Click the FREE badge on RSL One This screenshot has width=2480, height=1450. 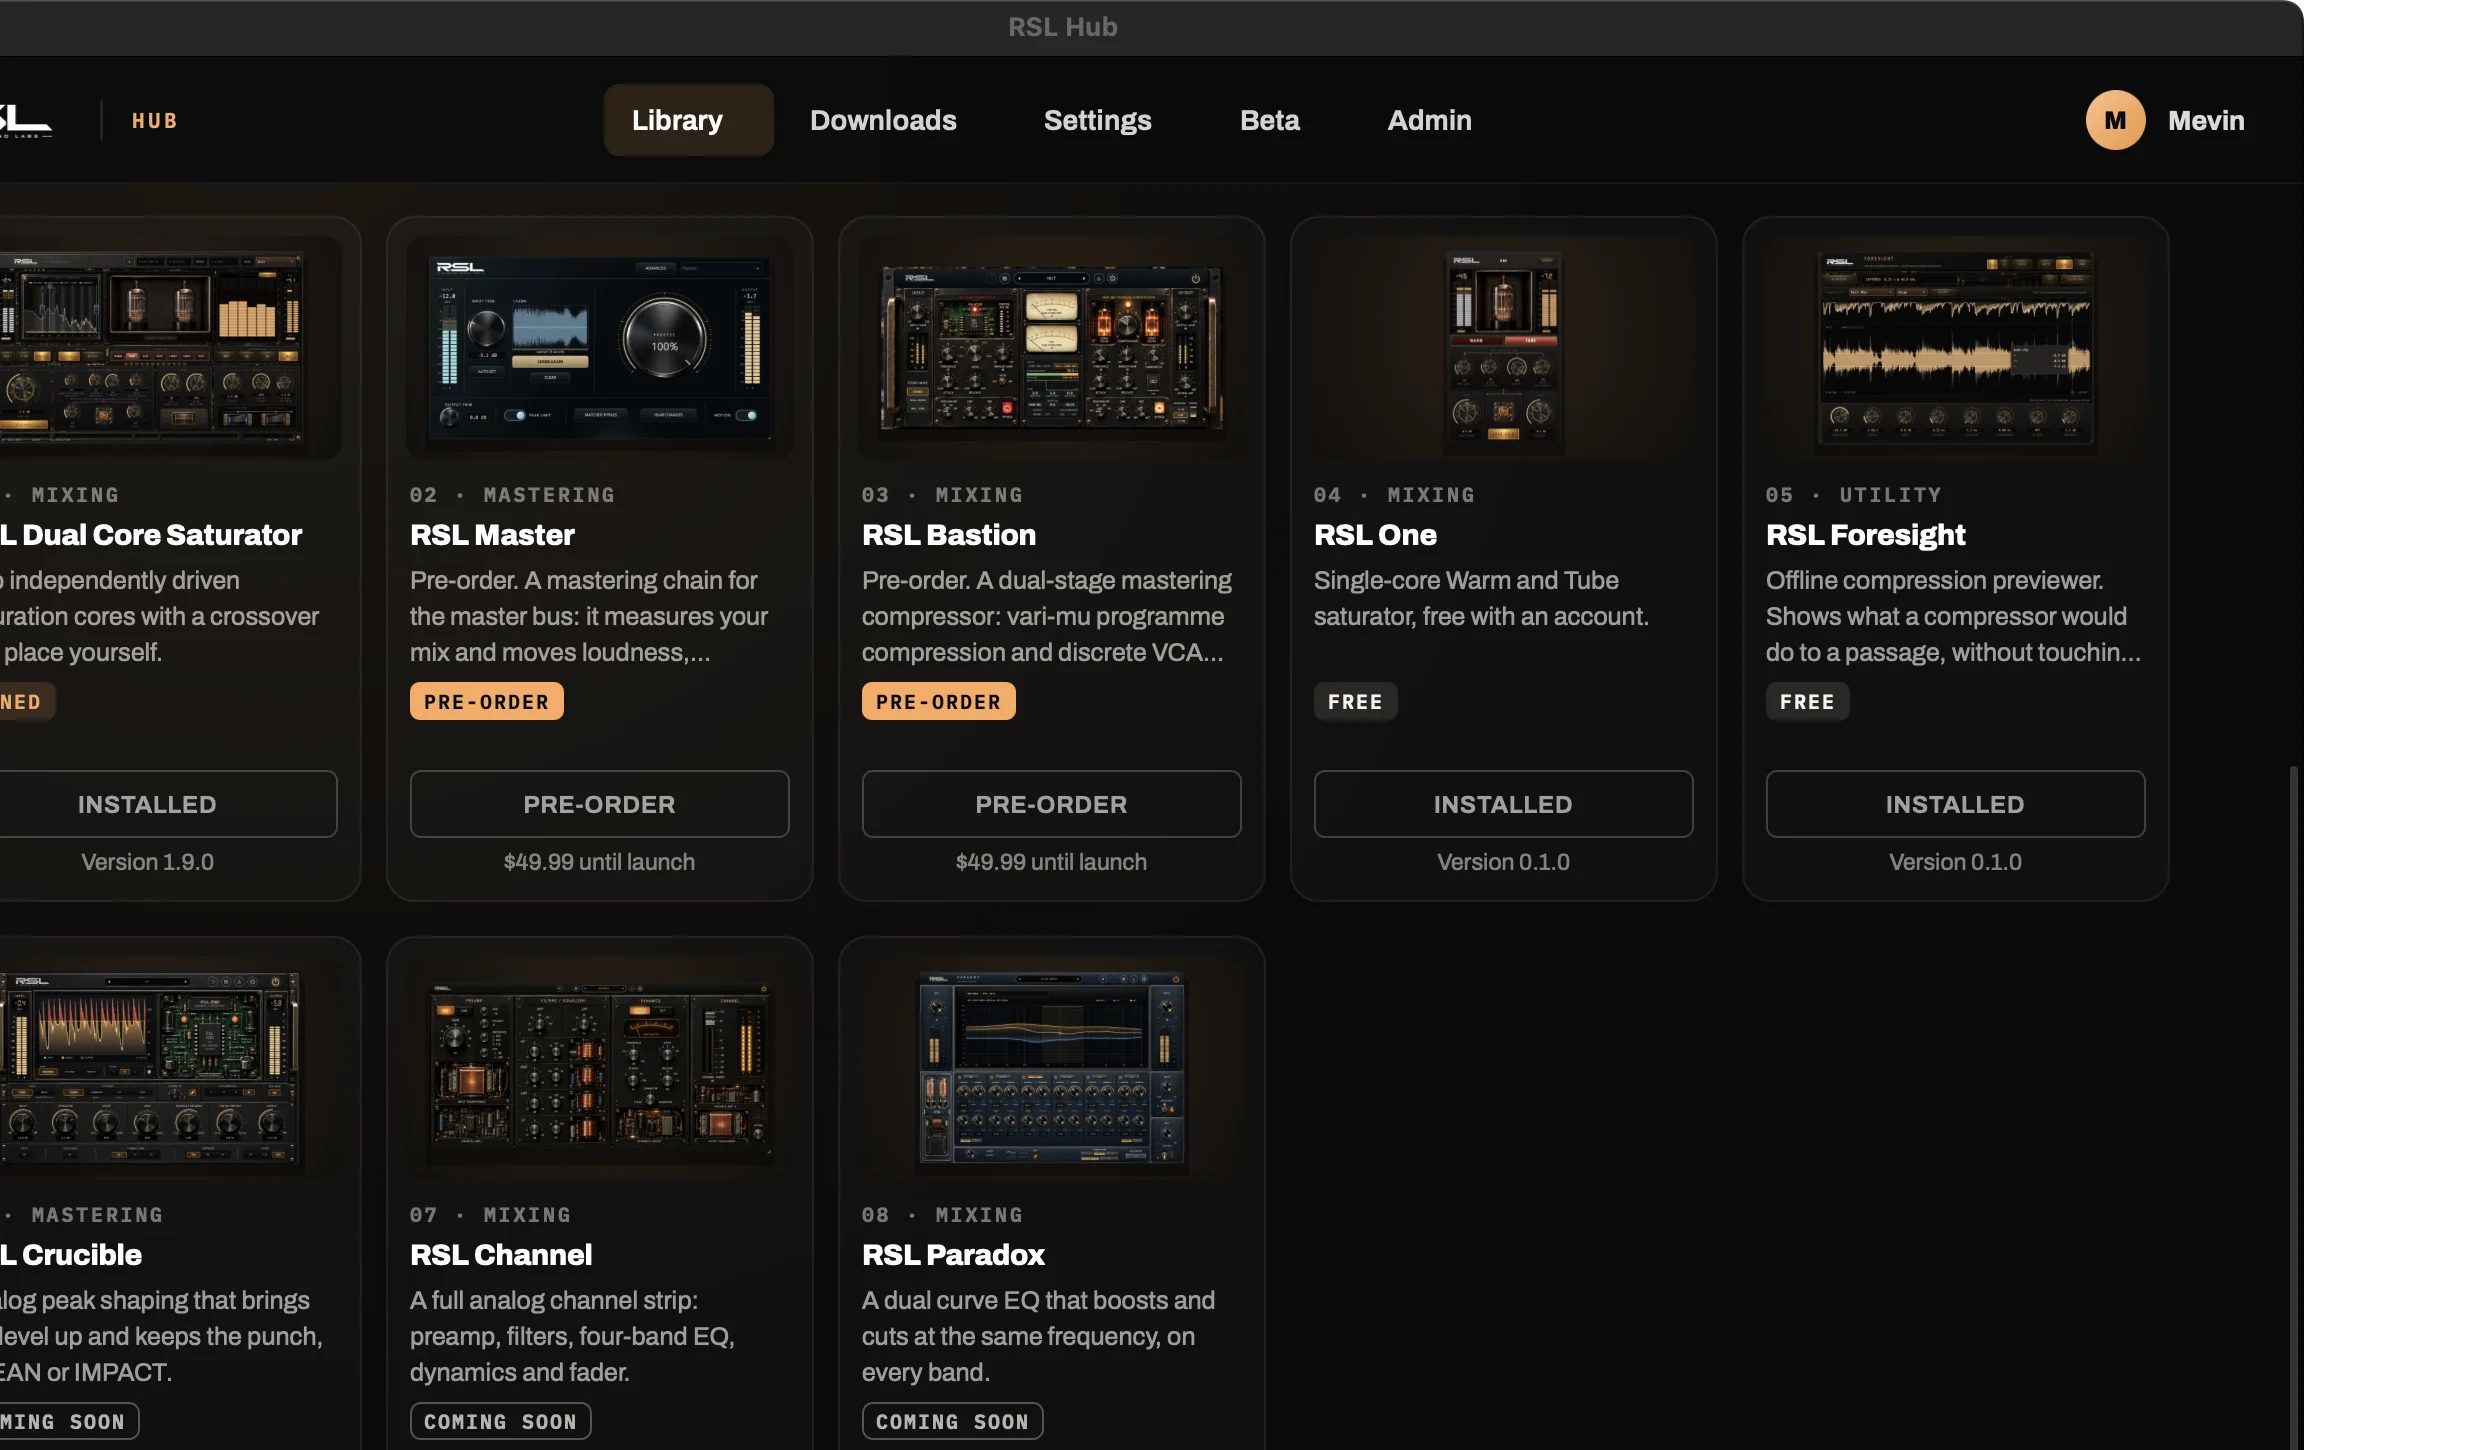pos(1355,701)
